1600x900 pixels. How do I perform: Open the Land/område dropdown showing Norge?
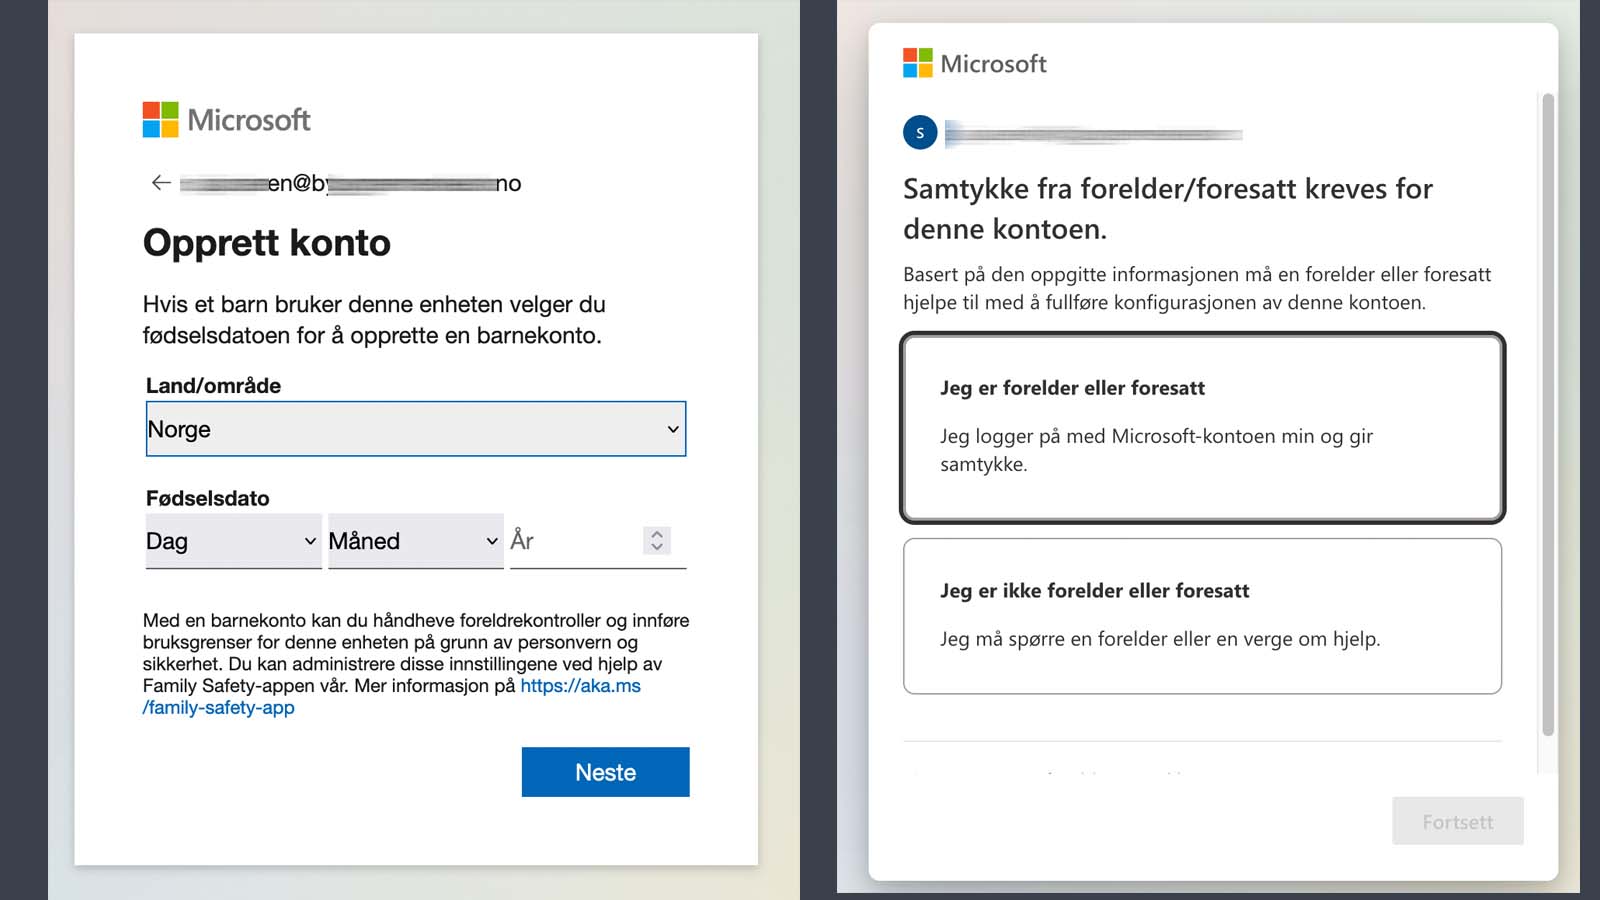coord(416,429)
